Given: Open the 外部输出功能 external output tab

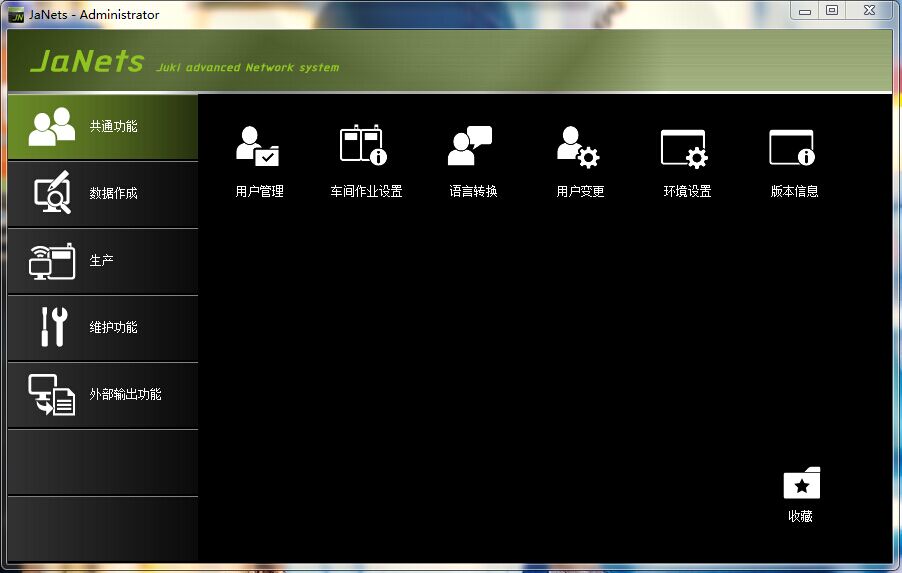Looking at the screenshot, I should [x=103, y=396].
